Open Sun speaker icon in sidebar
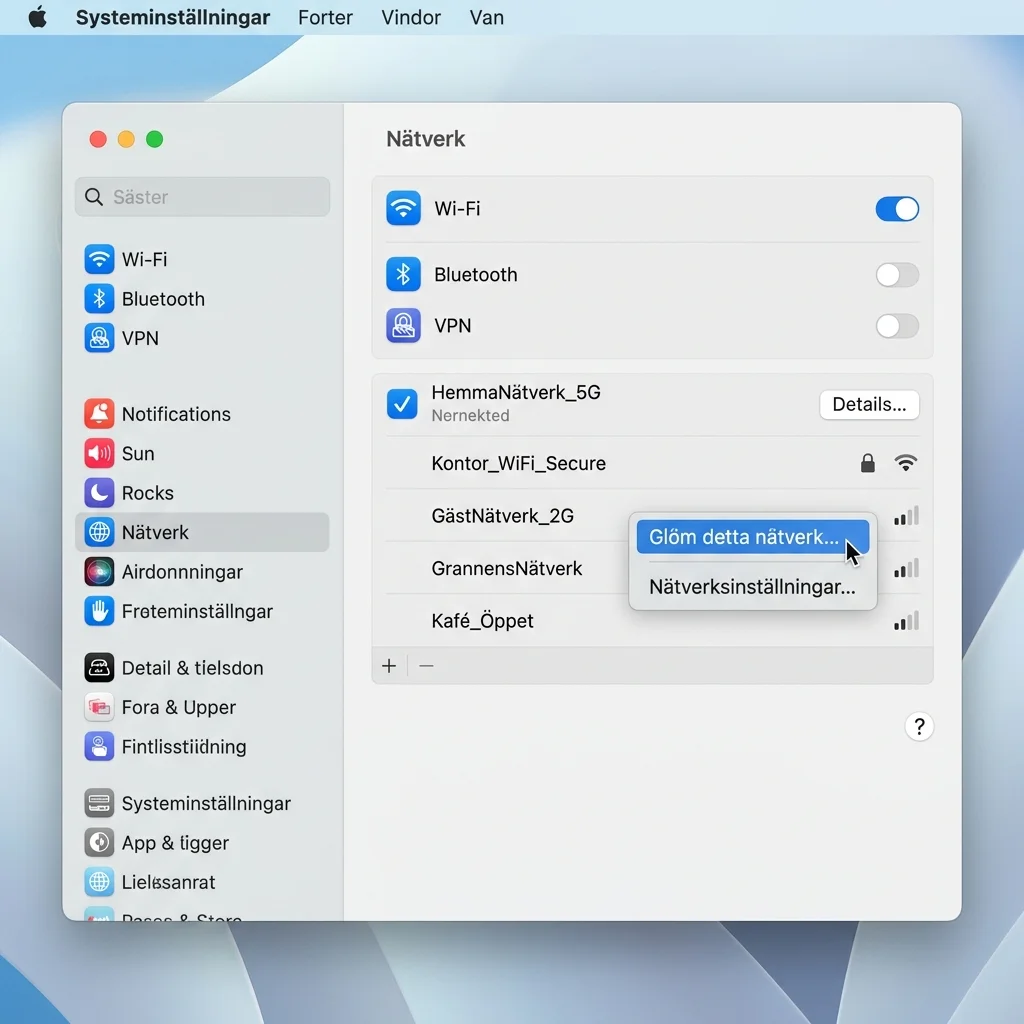The image size is (1024, 1024). tap(99, 453)
